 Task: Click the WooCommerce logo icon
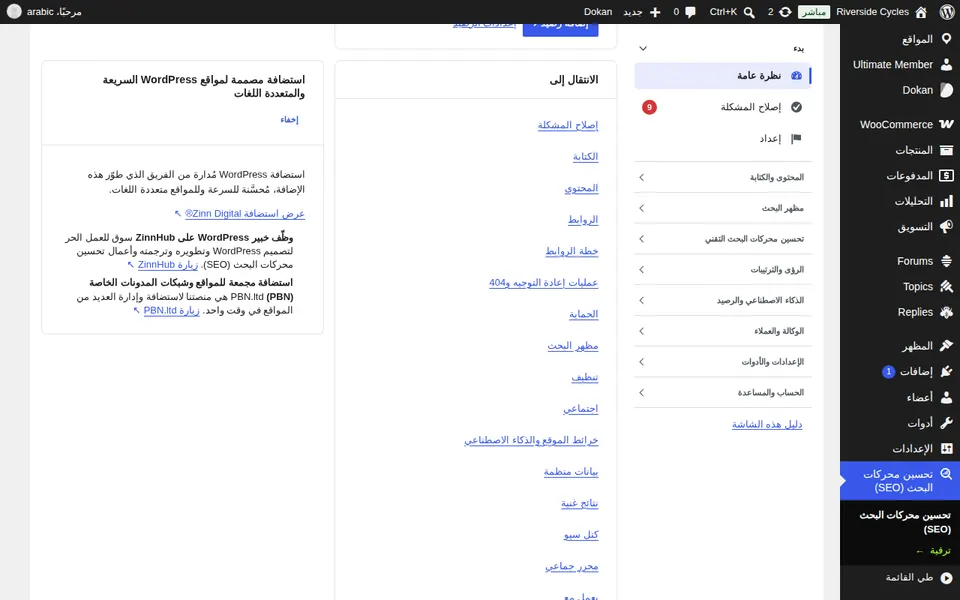[x=946, y=124]
